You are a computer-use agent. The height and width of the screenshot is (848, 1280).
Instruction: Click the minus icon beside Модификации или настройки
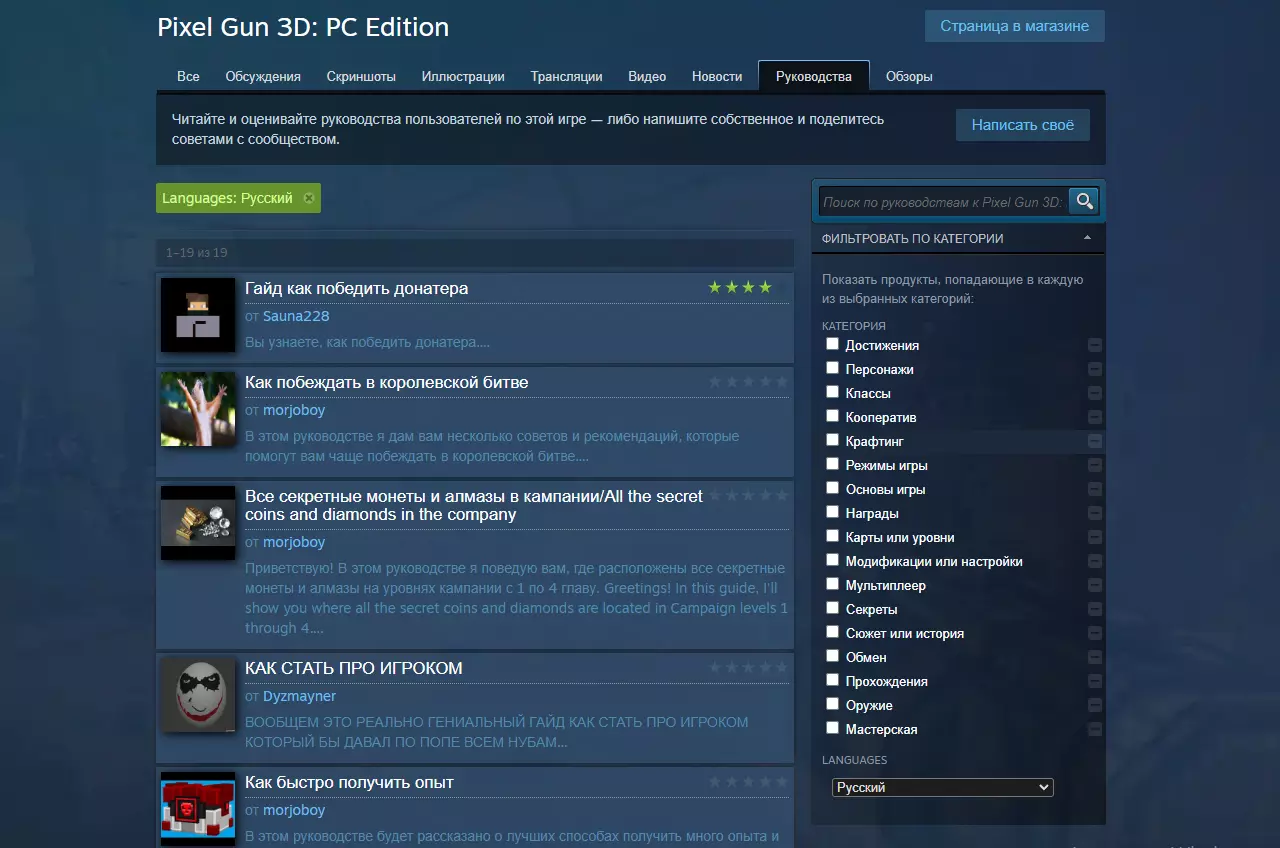[x=1095, y=561]
